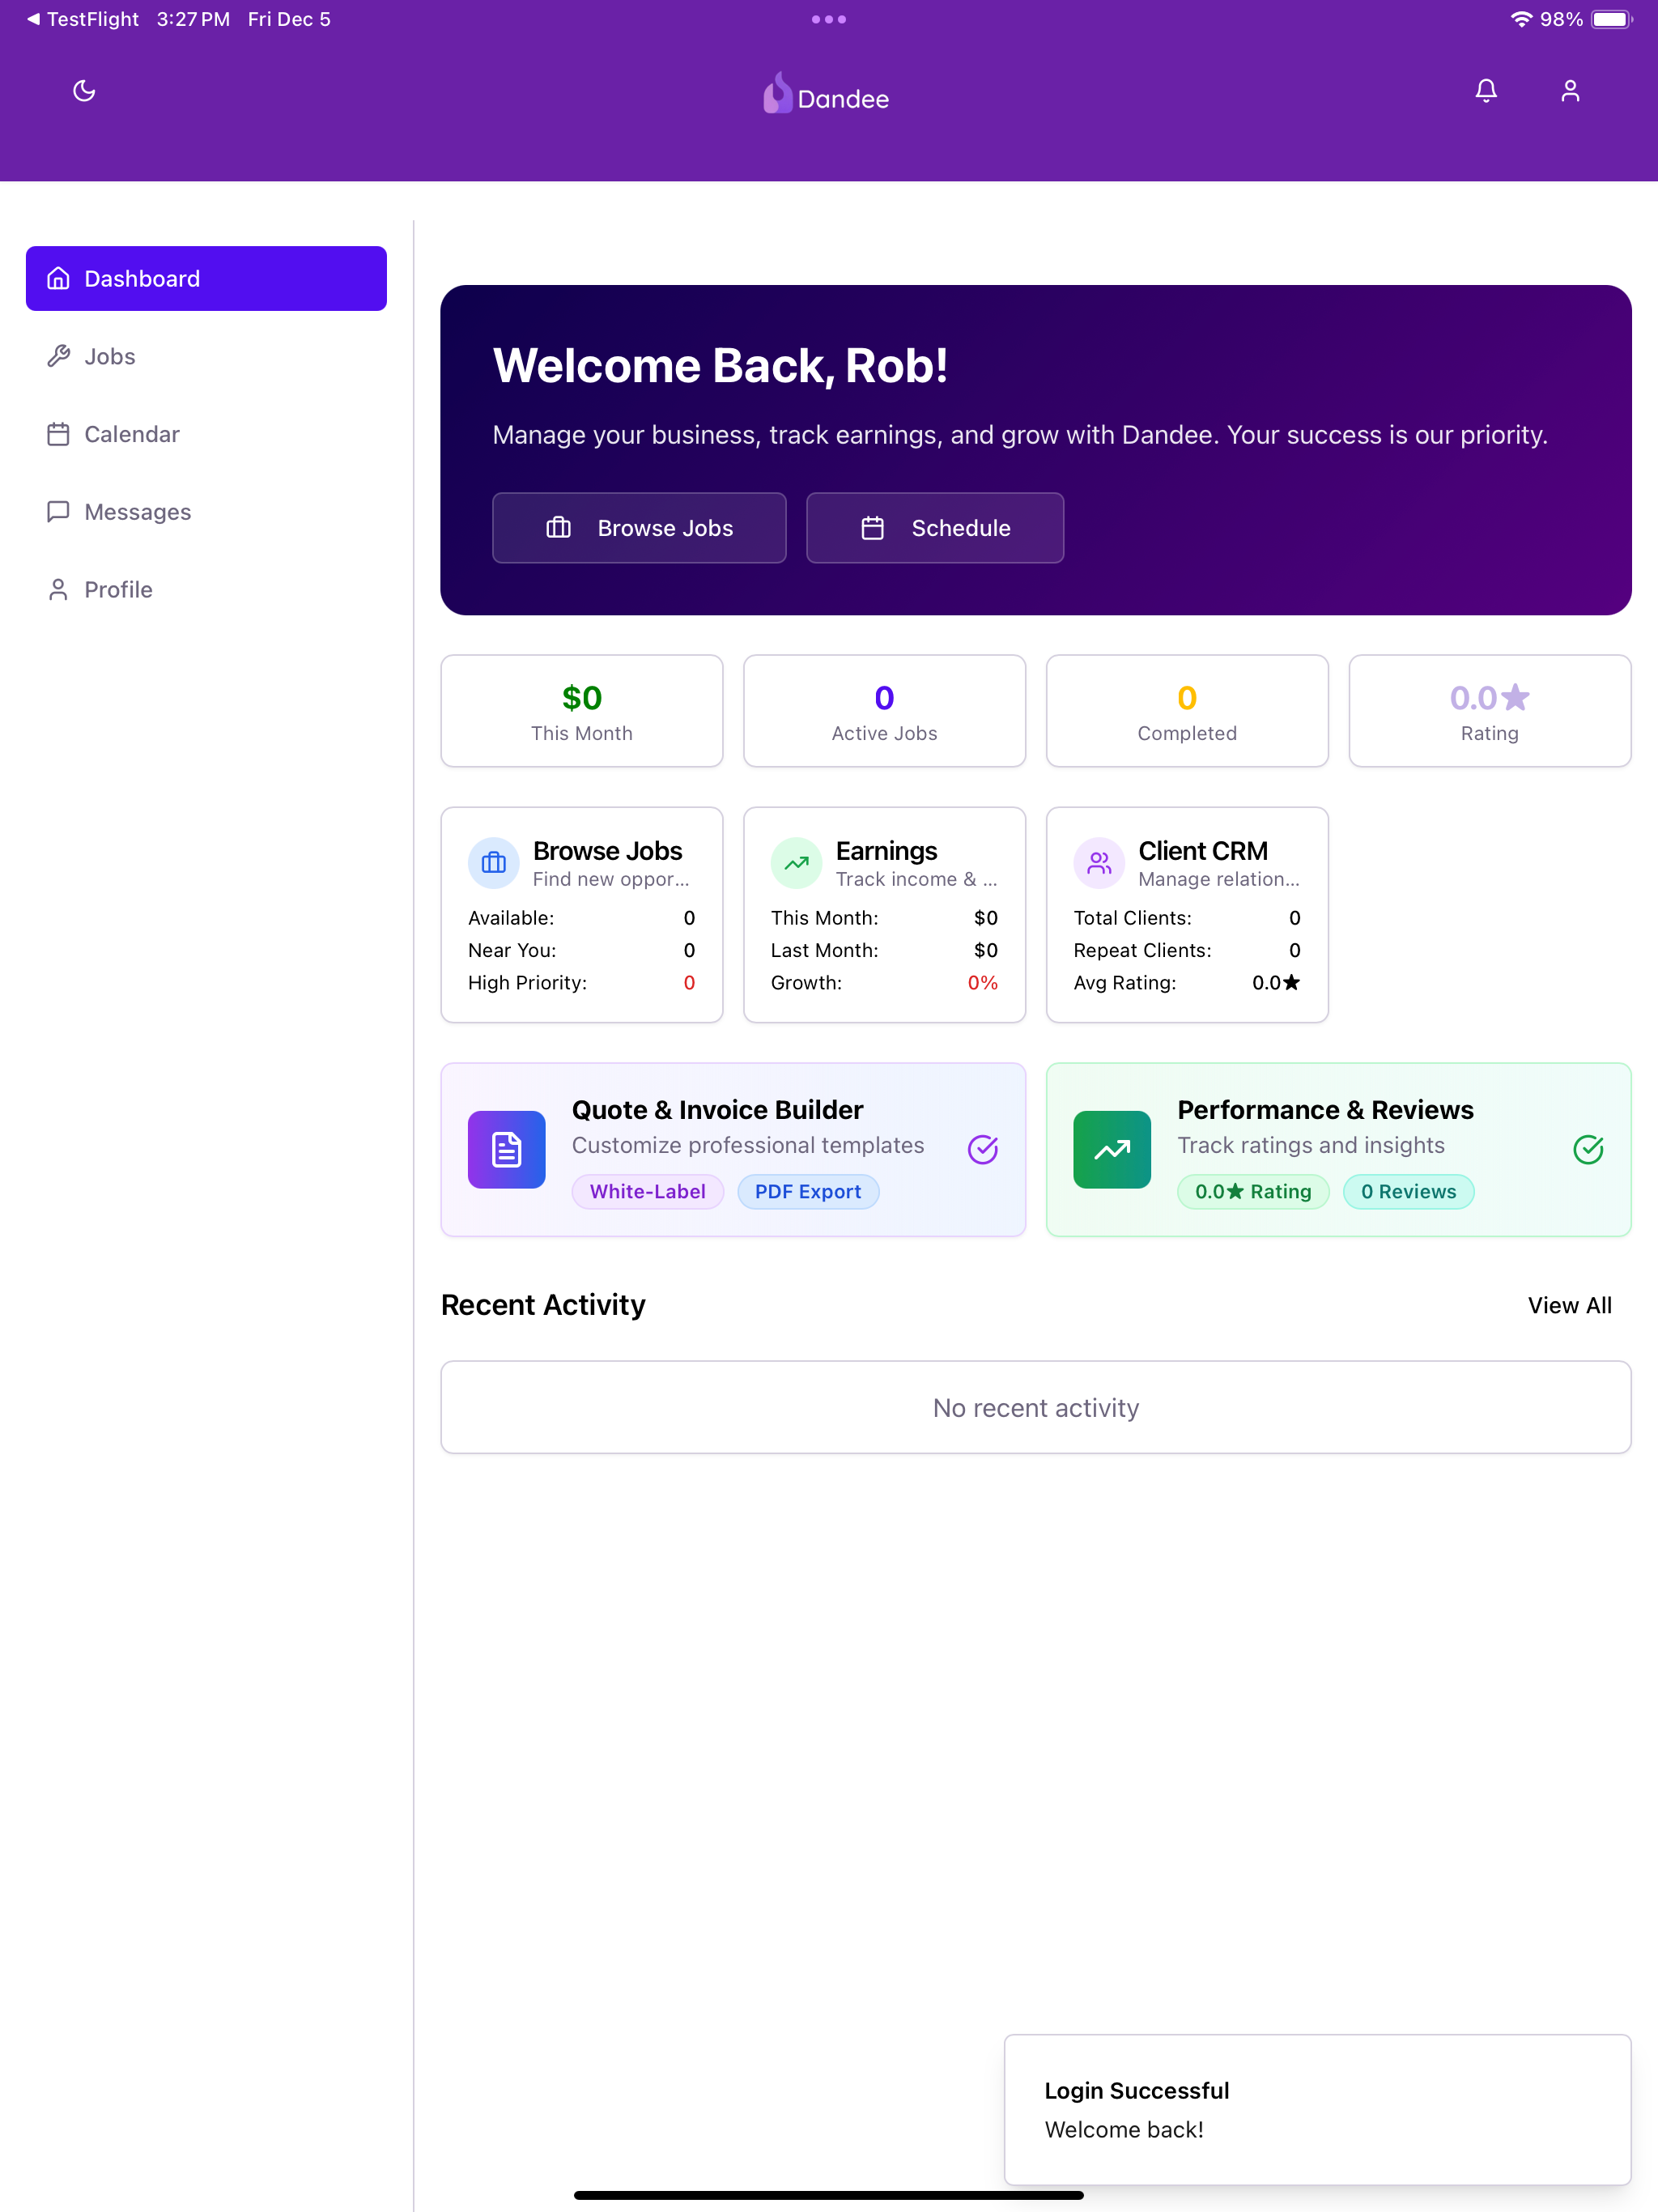Open the Earnings card title
The height and width of the screenshot is (2212, 1658).
click(887, 851)
